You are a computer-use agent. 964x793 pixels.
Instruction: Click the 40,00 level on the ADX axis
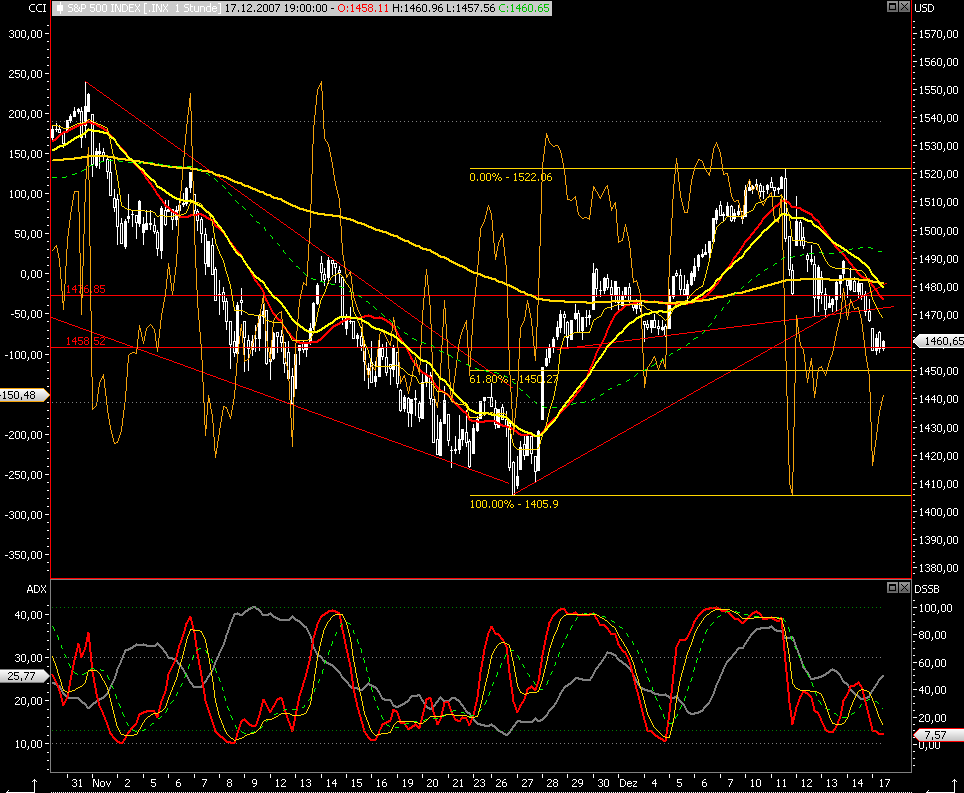coord(28,615)
